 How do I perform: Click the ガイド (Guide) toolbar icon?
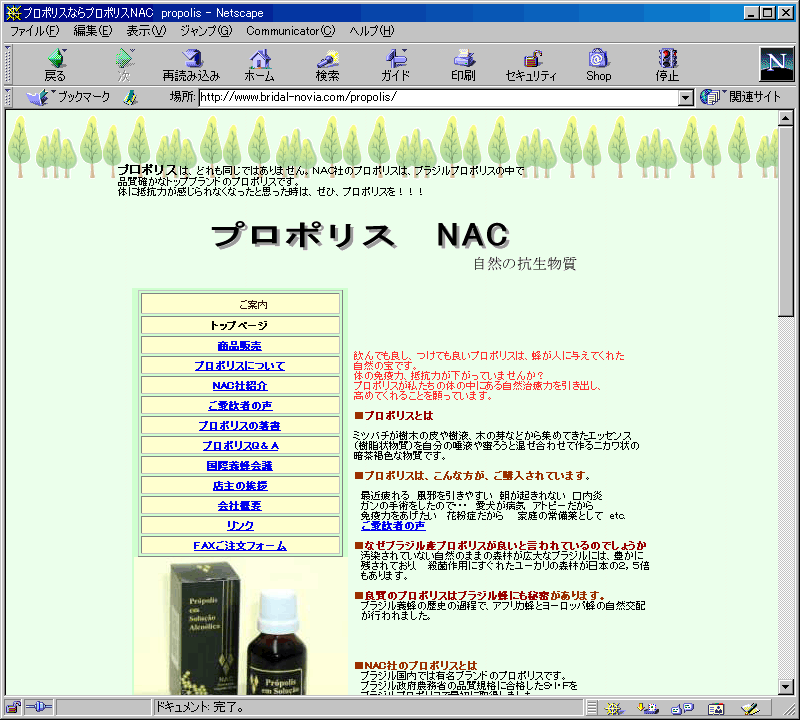pos(395,65)
